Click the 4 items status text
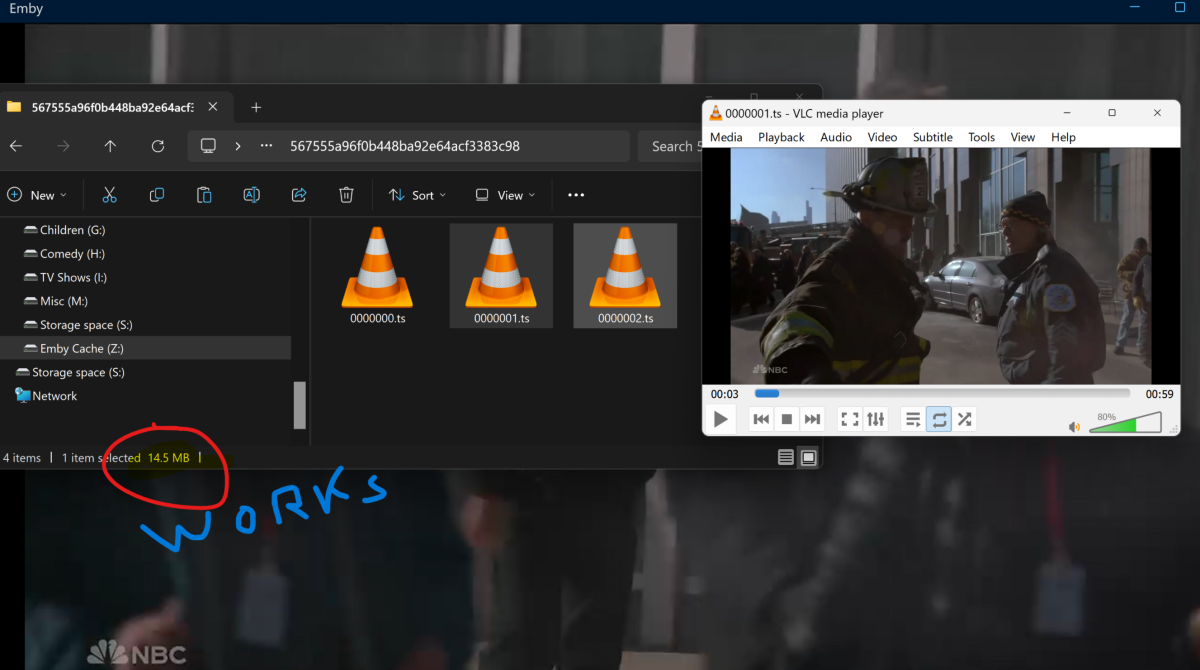 tap(22, 458)
